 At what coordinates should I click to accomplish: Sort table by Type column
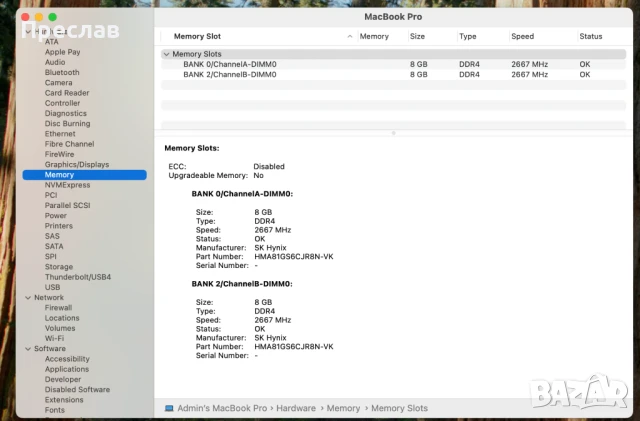pos(467,36)
